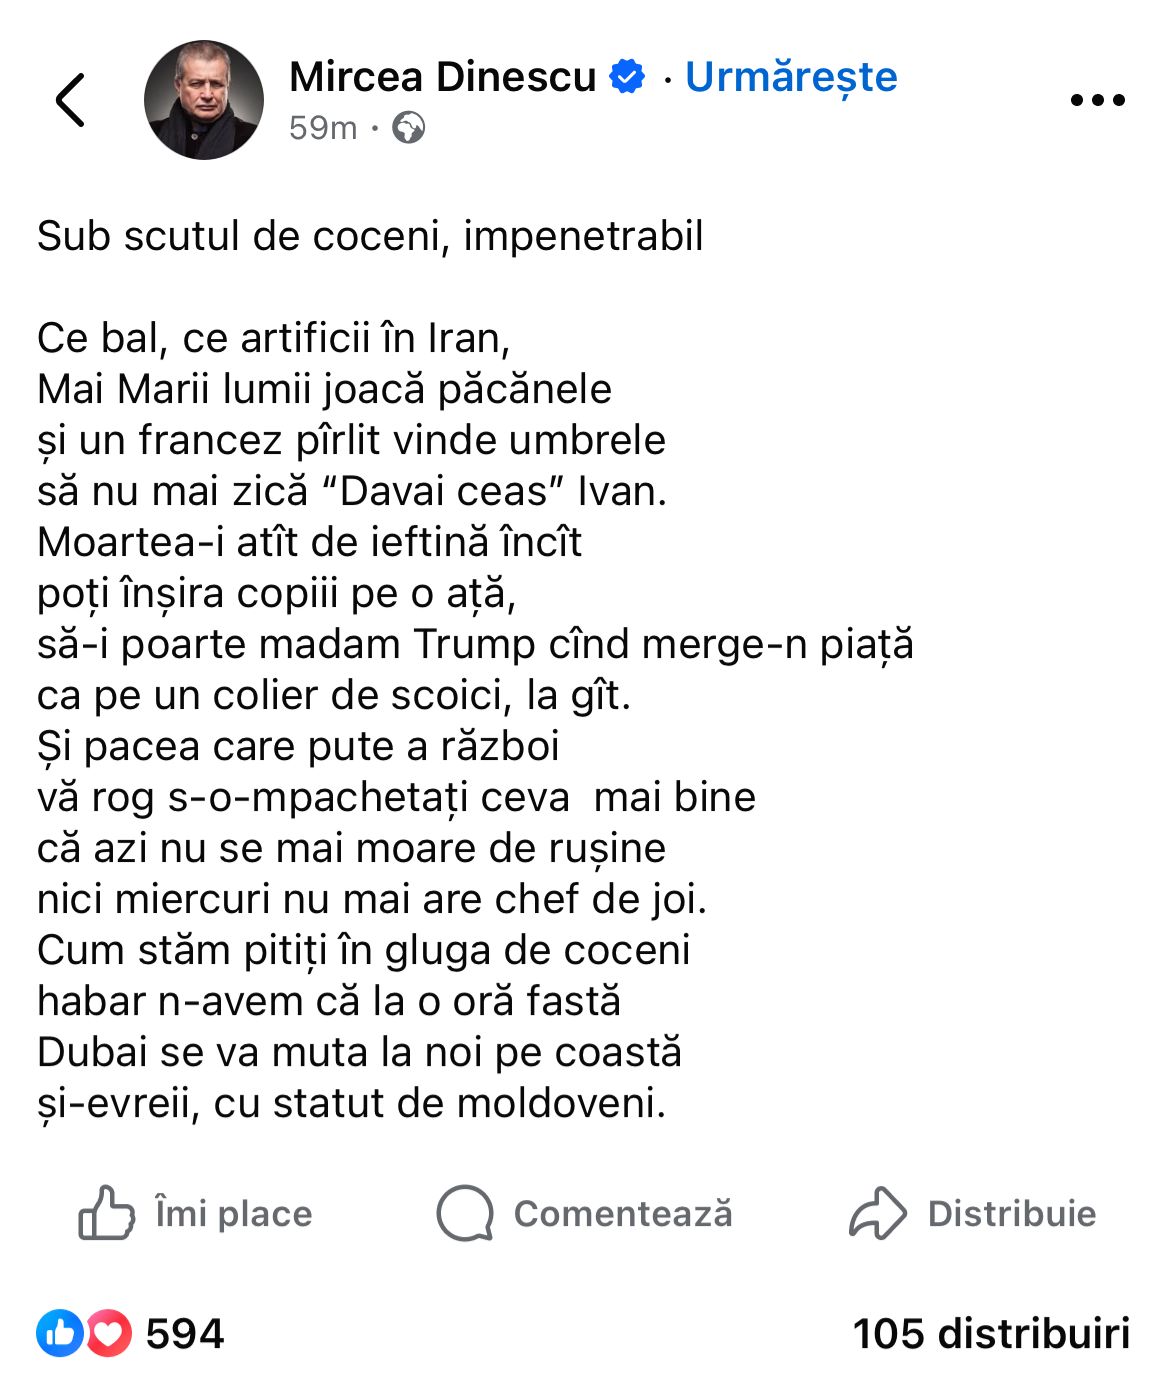The width and height of the screenshot is (1170, 1379).
Task: Tap the public globe privacy icon
Action: 408,128
